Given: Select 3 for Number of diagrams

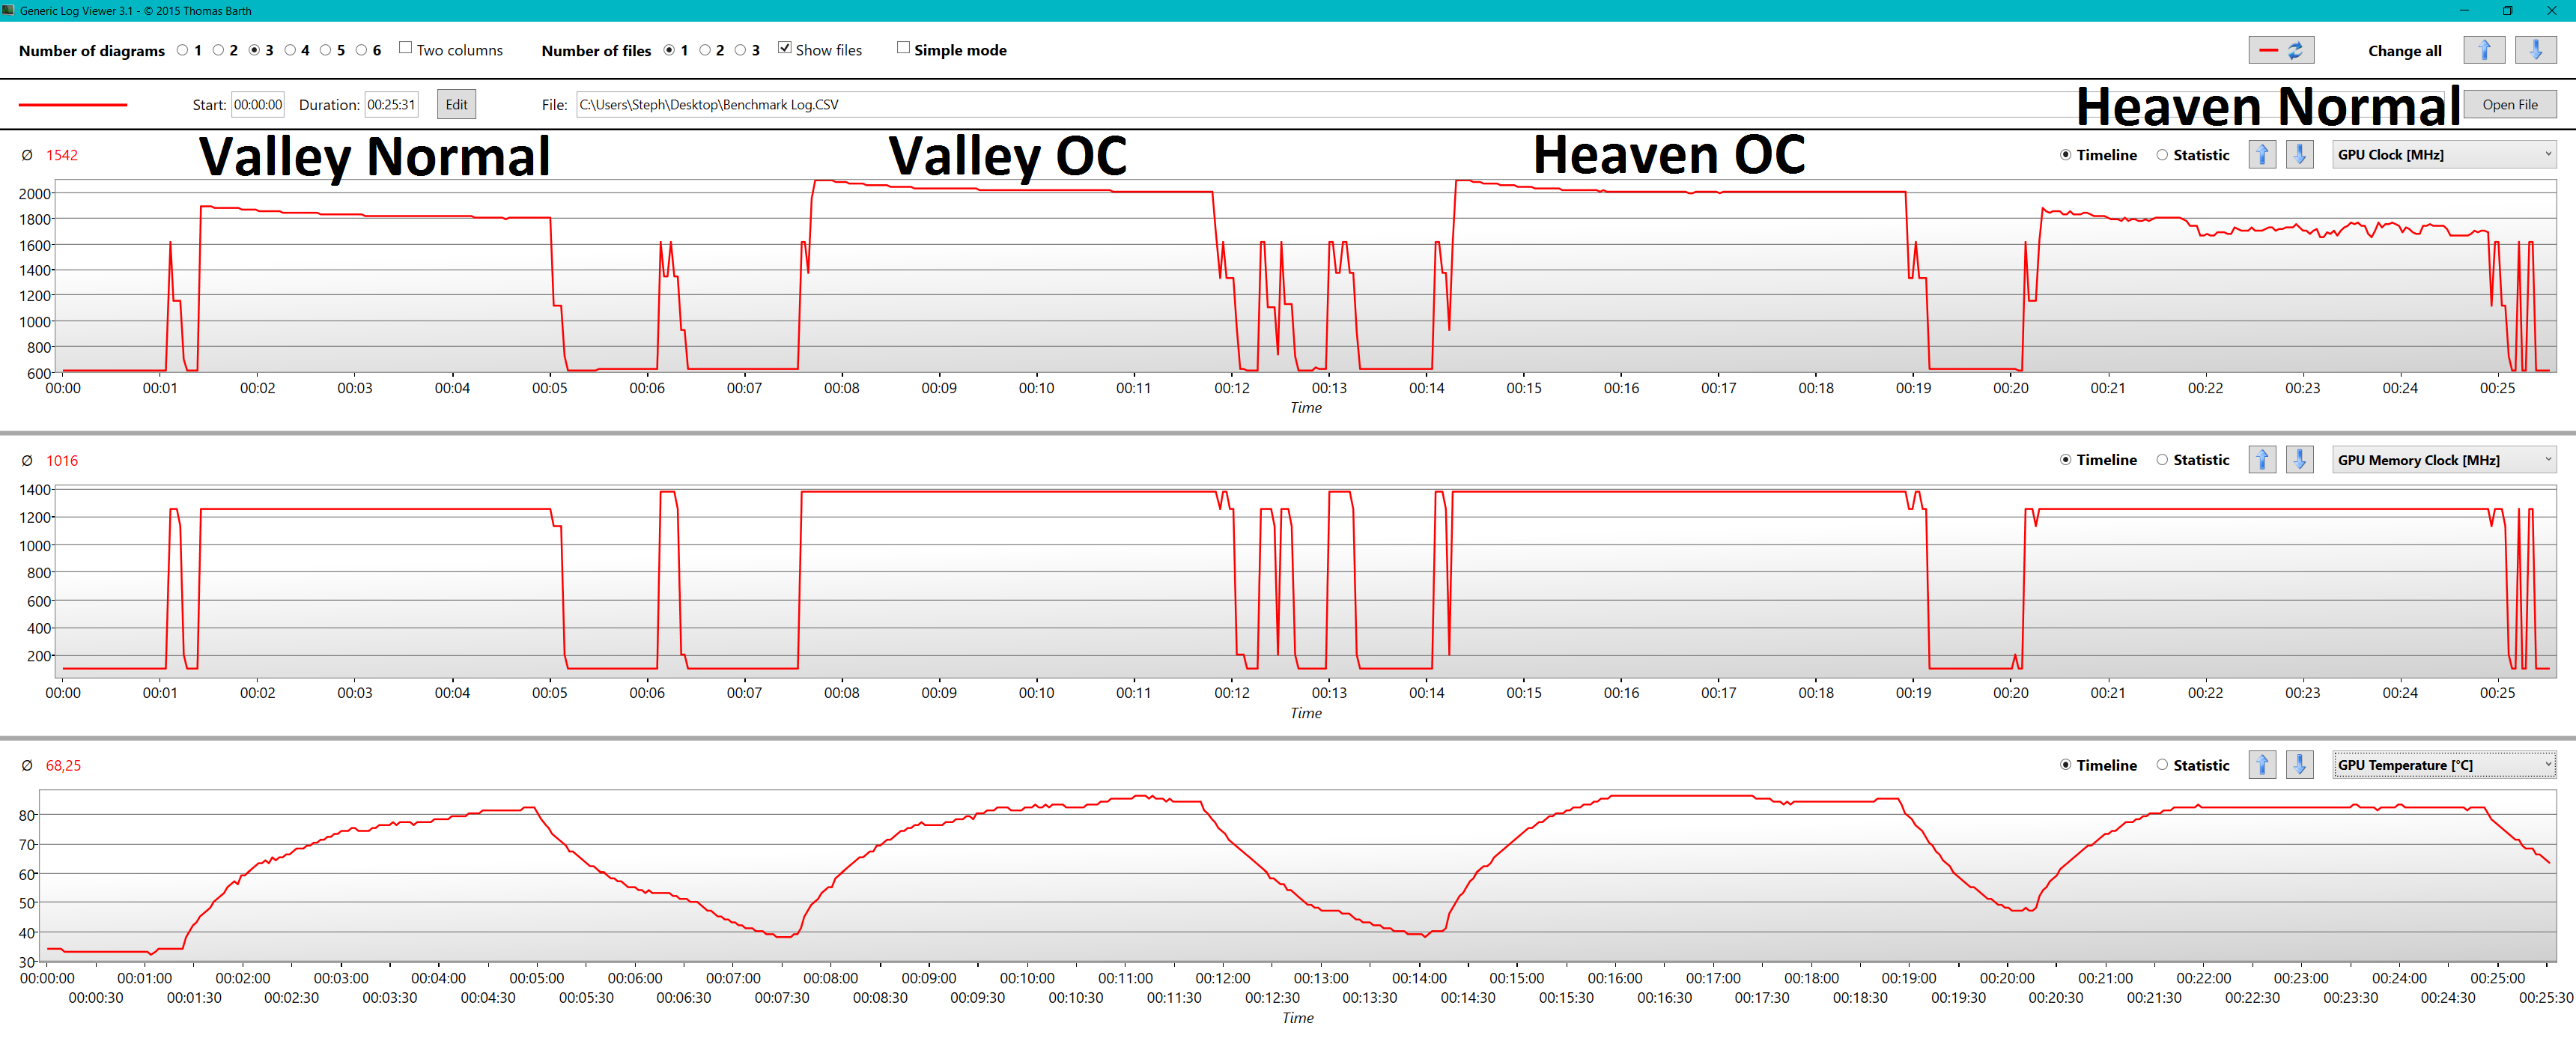Looking at the screenshot, I should pos(254,50).
